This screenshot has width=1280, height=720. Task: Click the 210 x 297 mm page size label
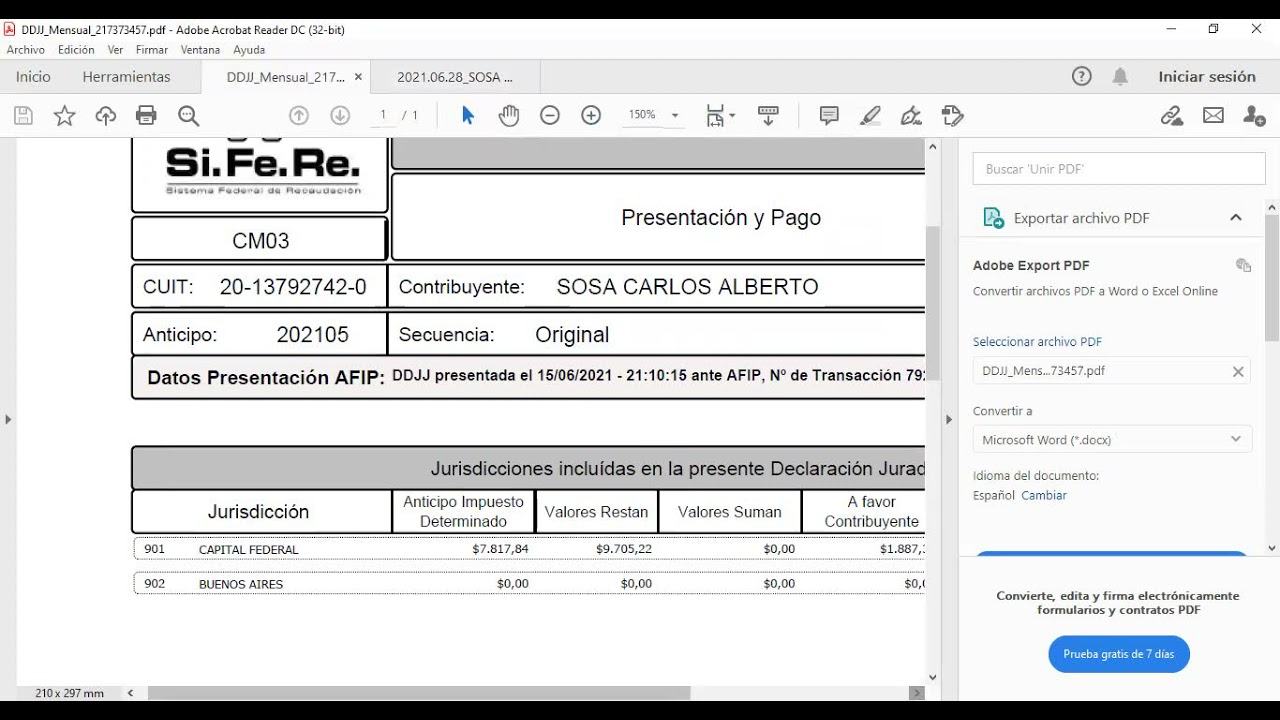pos(70,693)
